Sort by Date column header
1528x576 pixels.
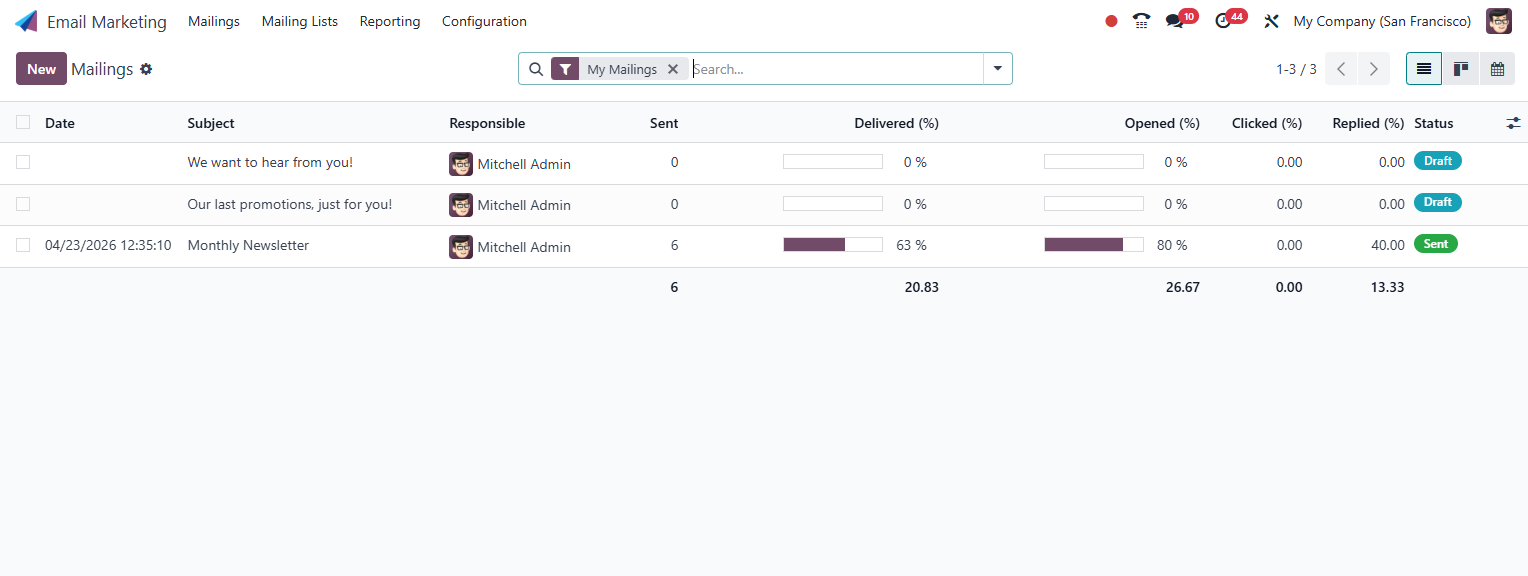tap(60, 123)
